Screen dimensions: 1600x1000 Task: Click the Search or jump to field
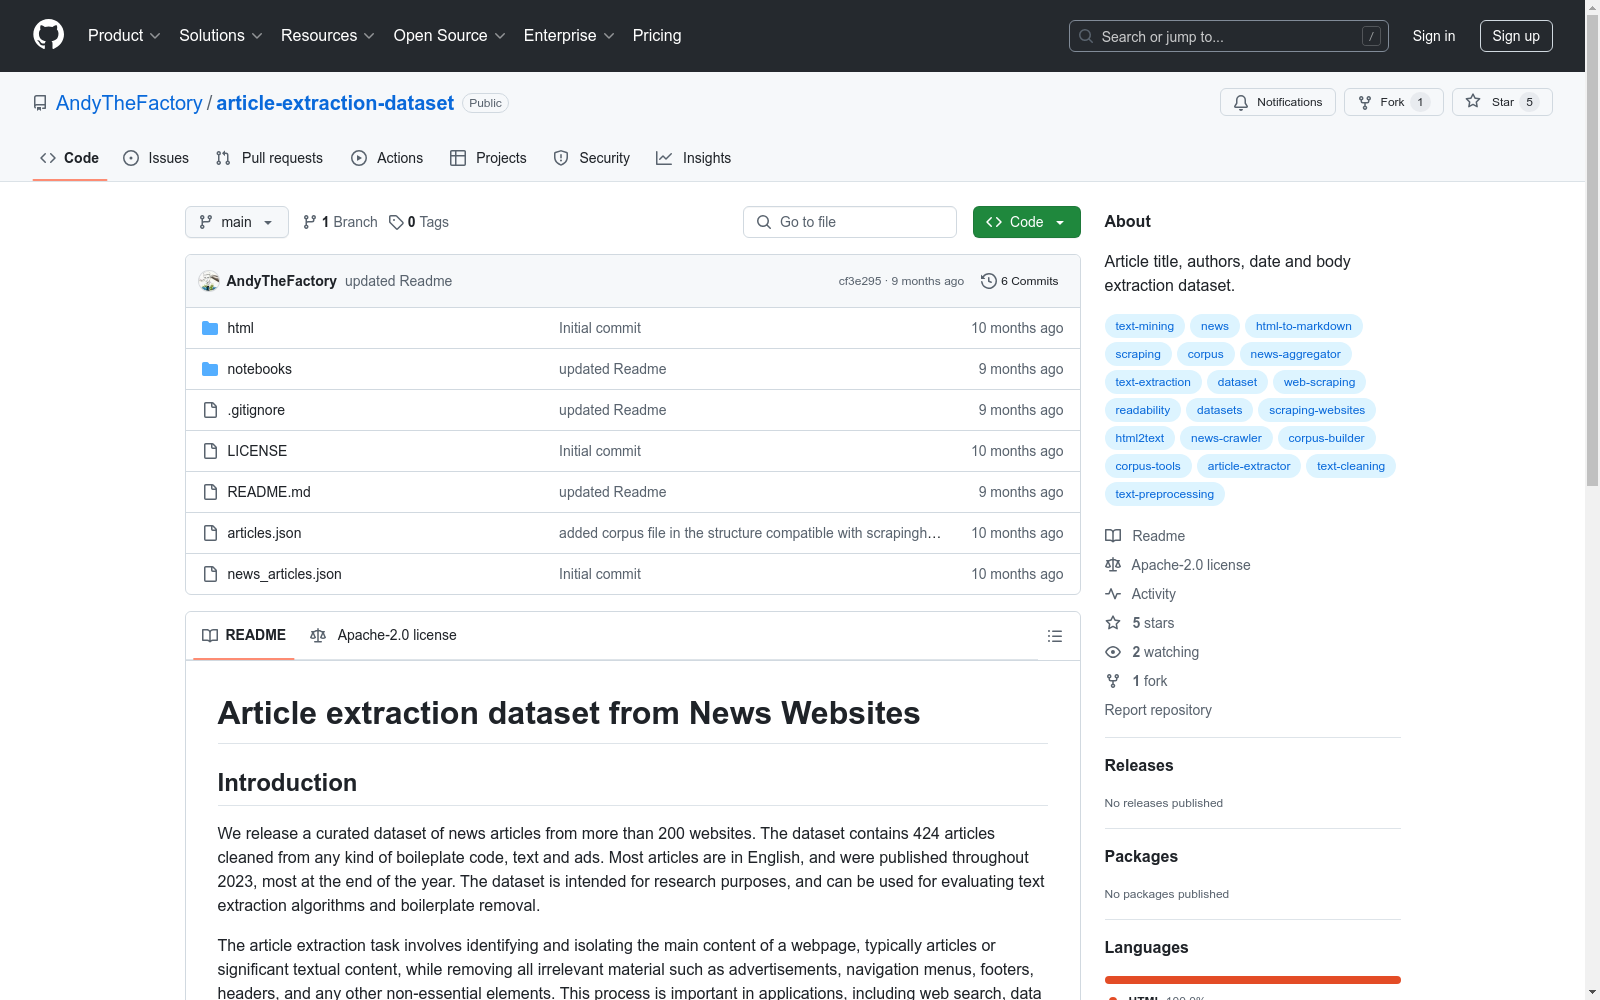(x=1229, y=36)
